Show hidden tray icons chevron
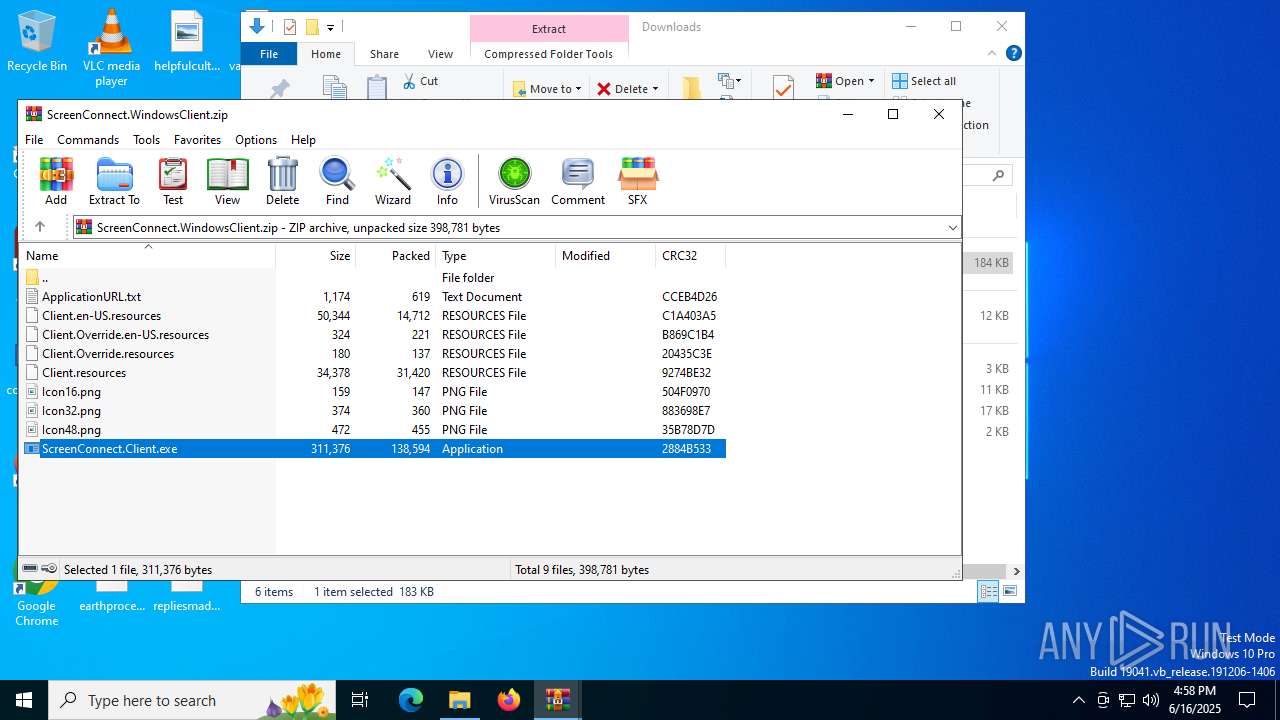Viewport: 1280px width, 720px height. 1078,700
